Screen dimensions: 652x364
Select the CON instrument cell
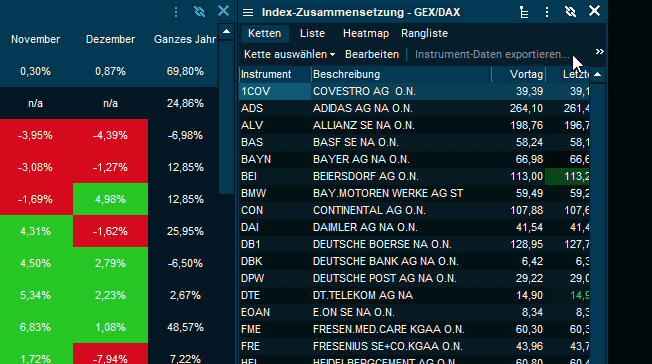click(x=275, y=210)
